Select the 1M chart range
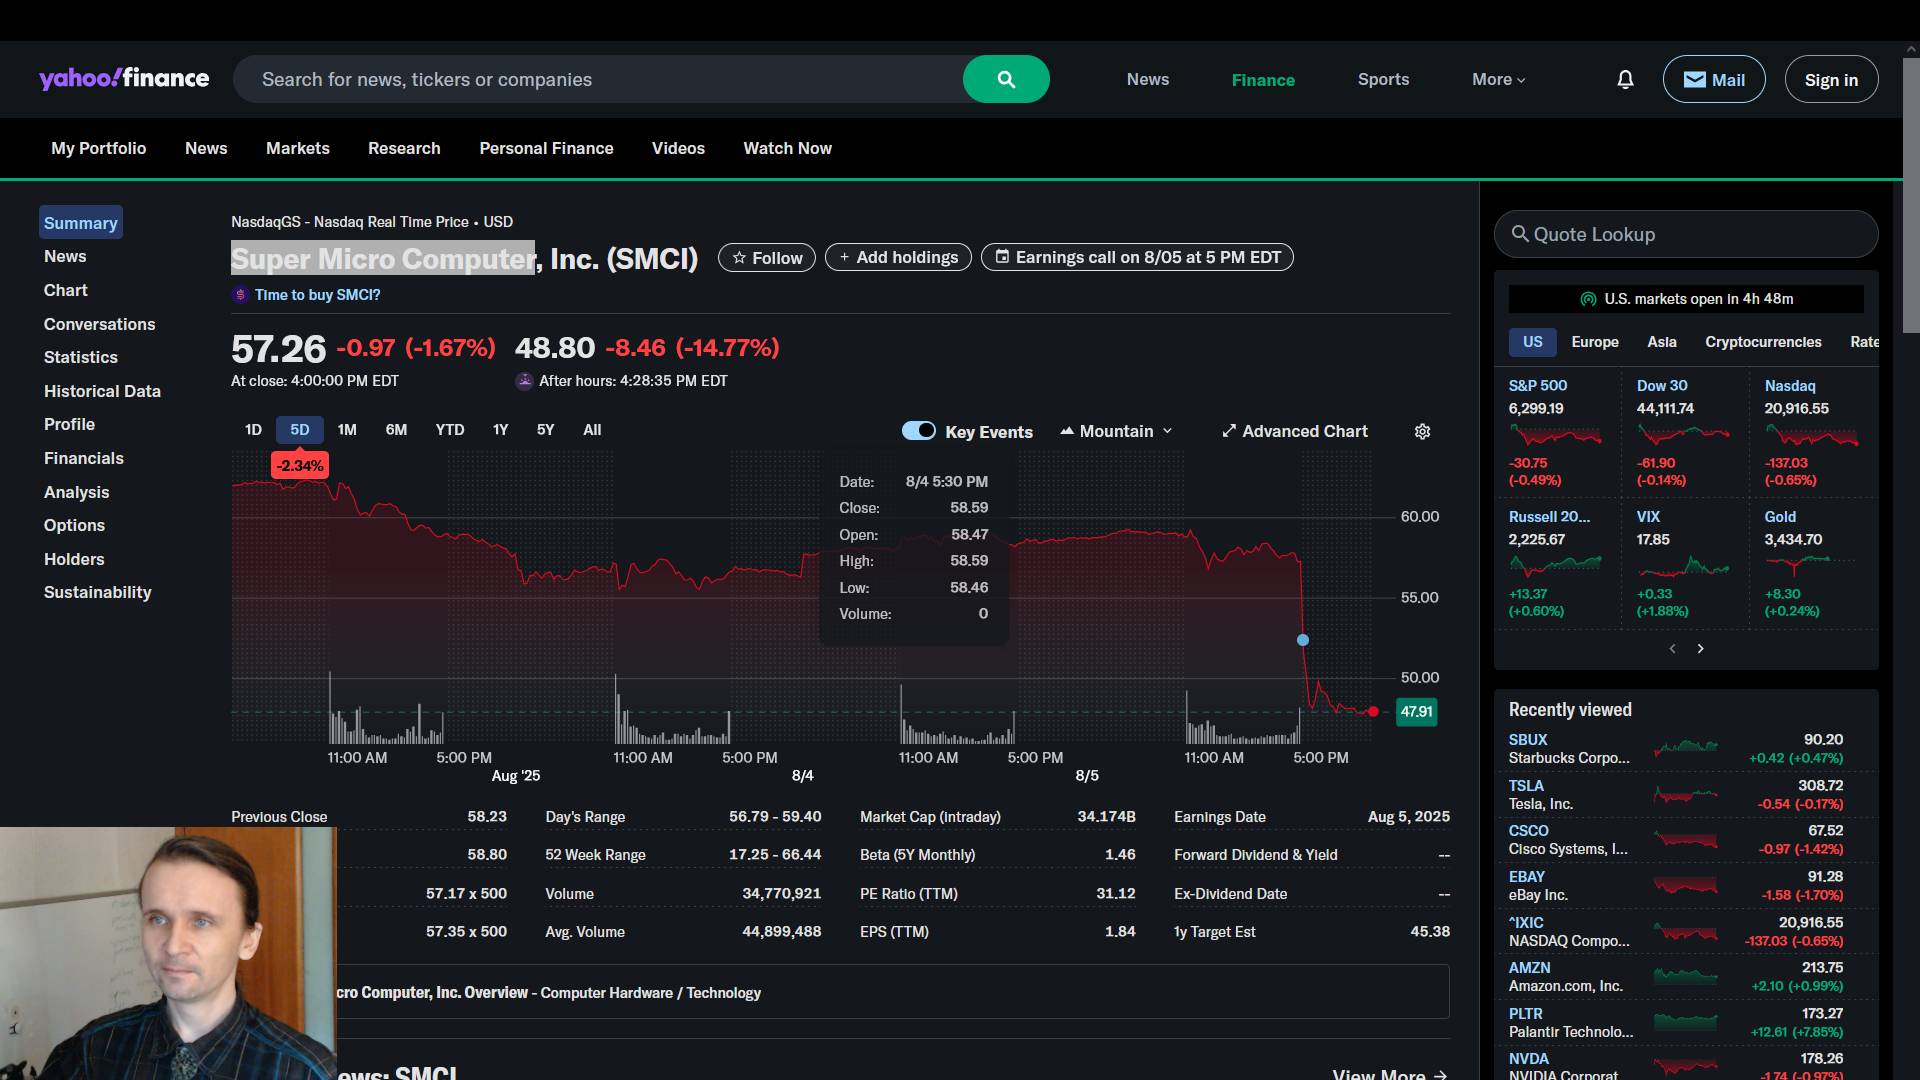Image resolution: width=1920 pixels, height=1080 pixels. [347, 430]
